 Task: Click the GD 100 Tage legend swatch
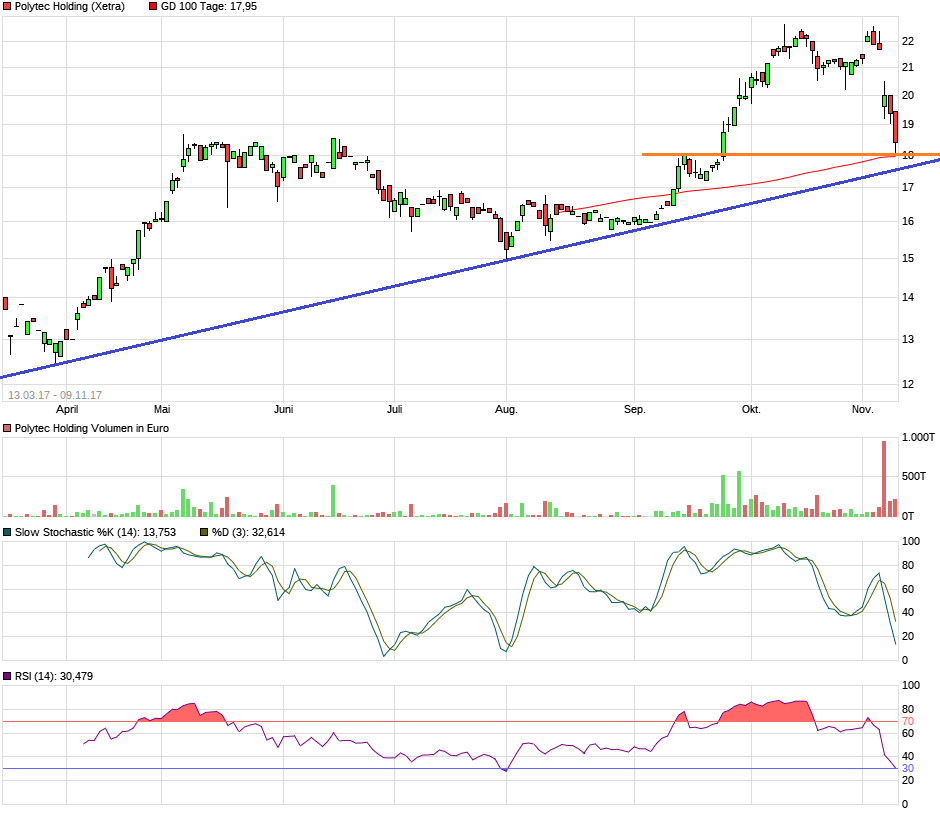[x=152, y=7]
